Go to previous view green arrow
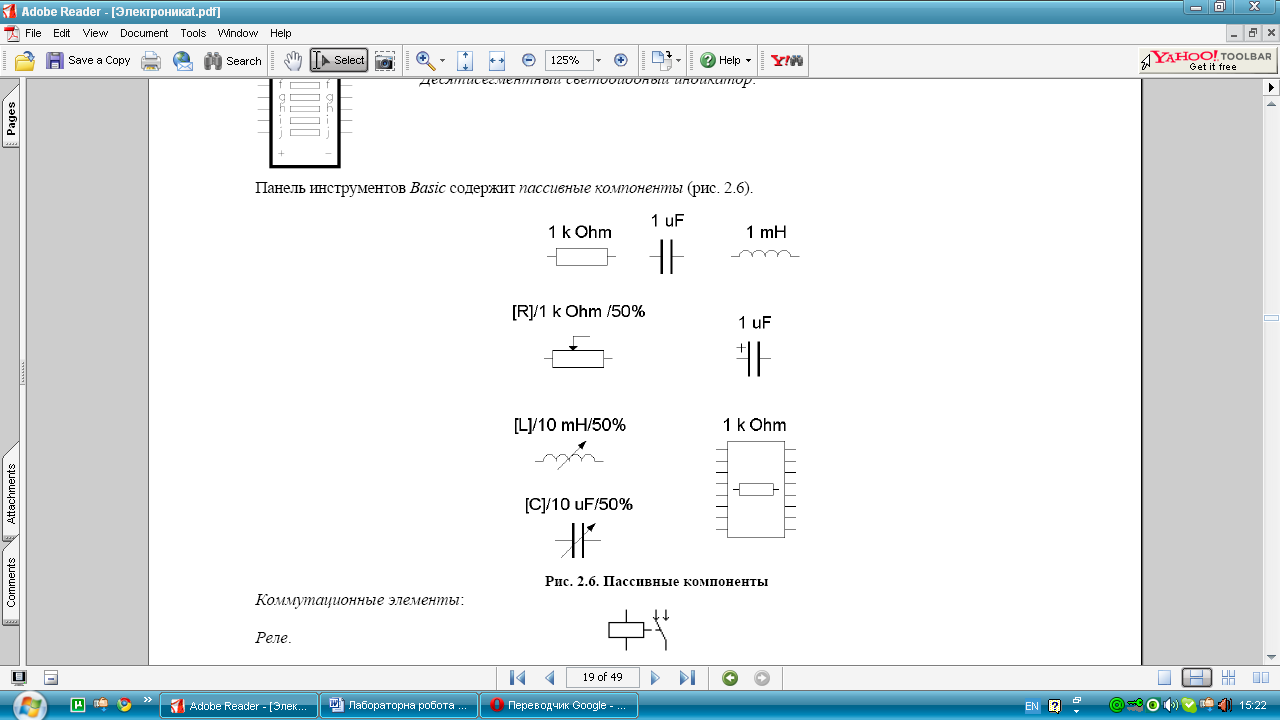This screenshot has height=720, width=1280. point(730,677)
